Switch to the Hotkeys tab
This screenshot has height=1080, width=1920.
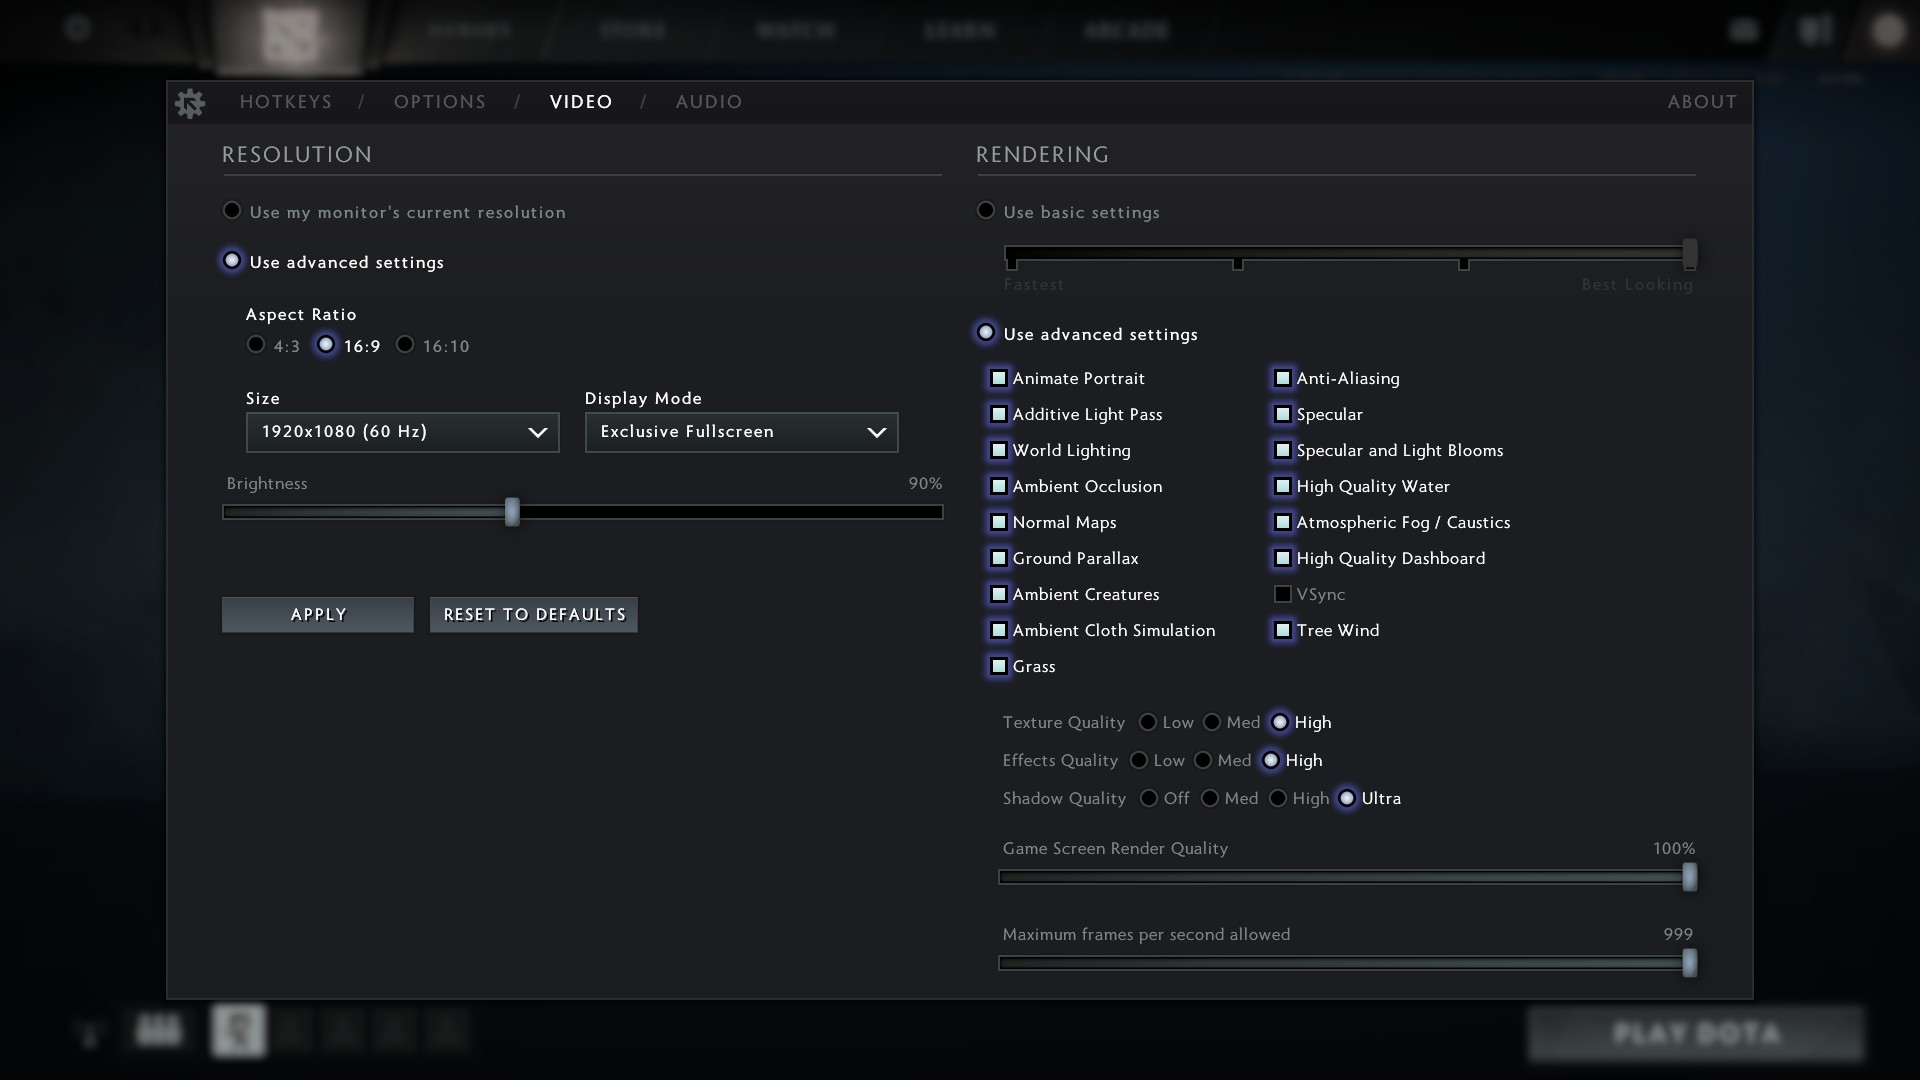click(285, 102)
